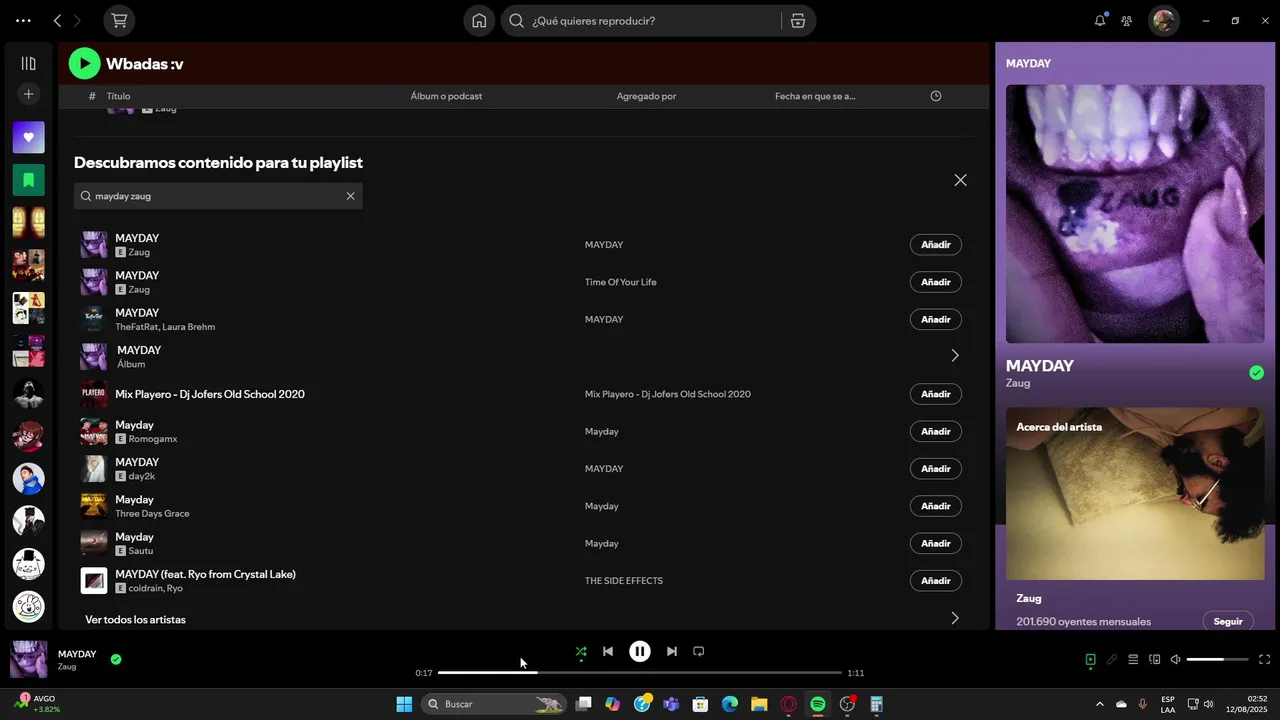This screenshot has height=720, width=1280.
Task: Toggle the Now Playing view icon
Action: click(x=1090, y=659)
